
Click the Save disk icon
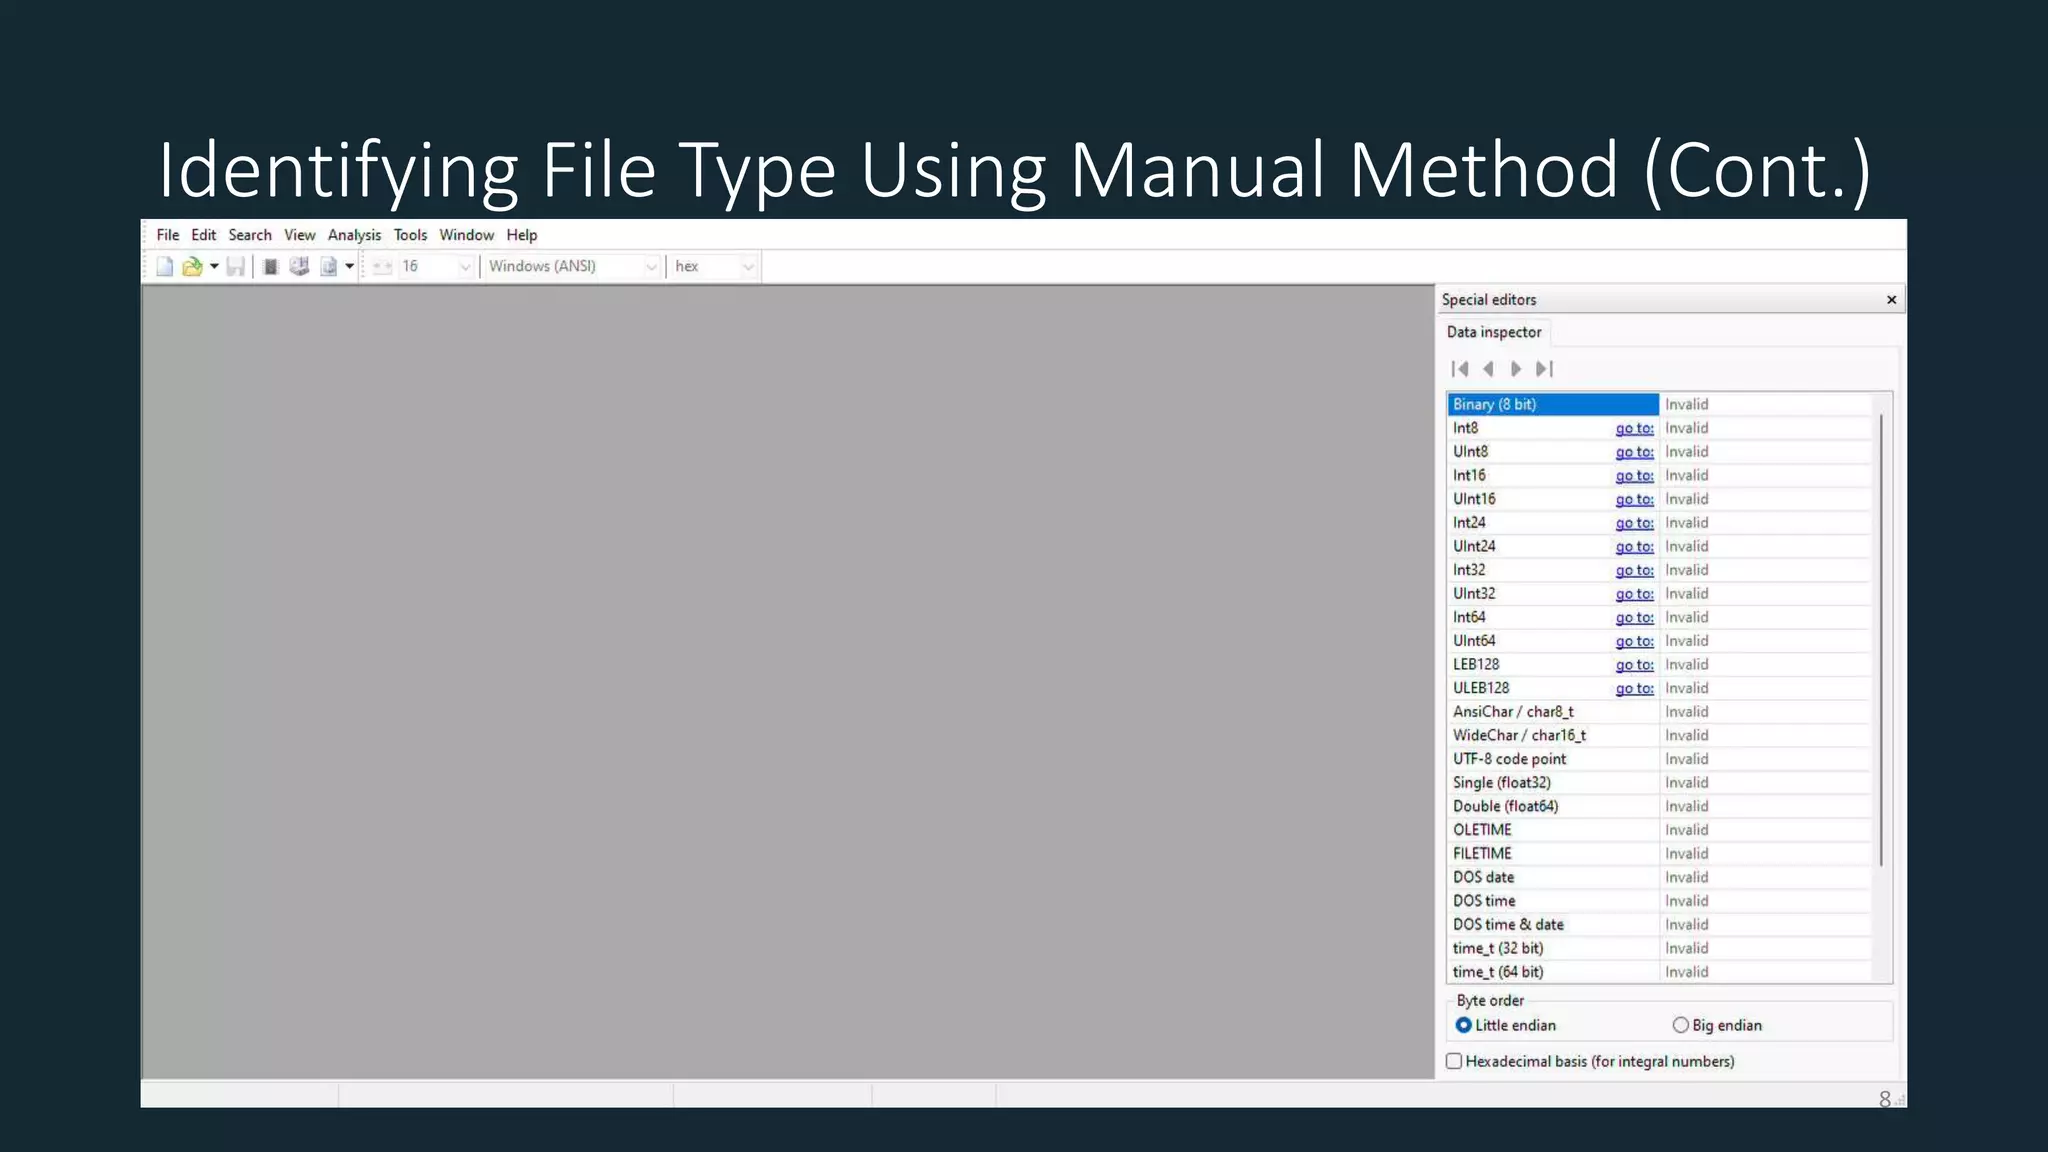point(236,266)
